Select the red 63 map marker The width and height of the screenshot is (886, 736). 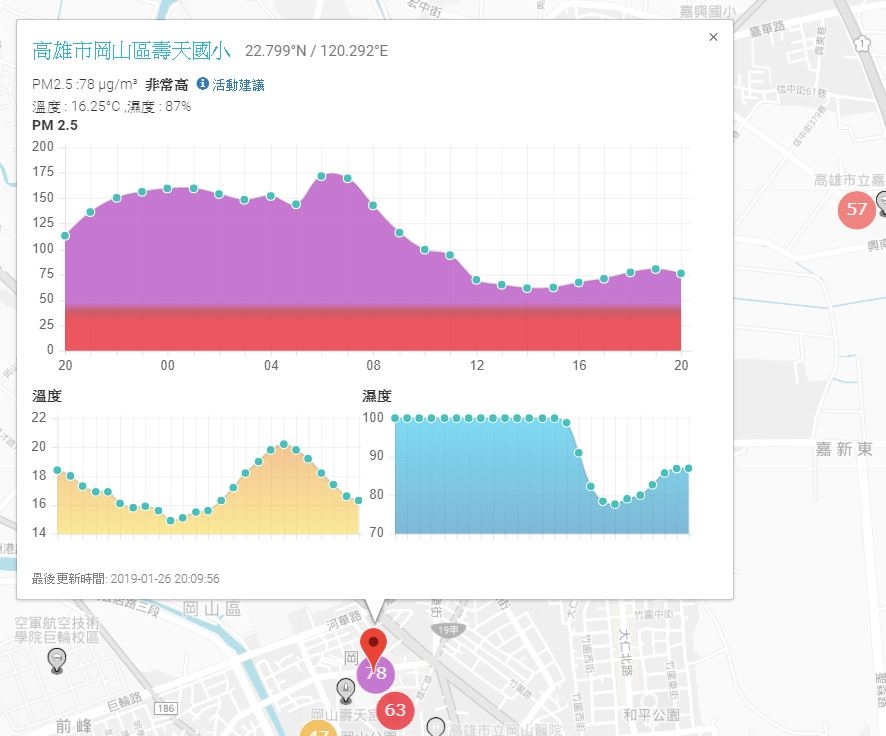point(395,710)
